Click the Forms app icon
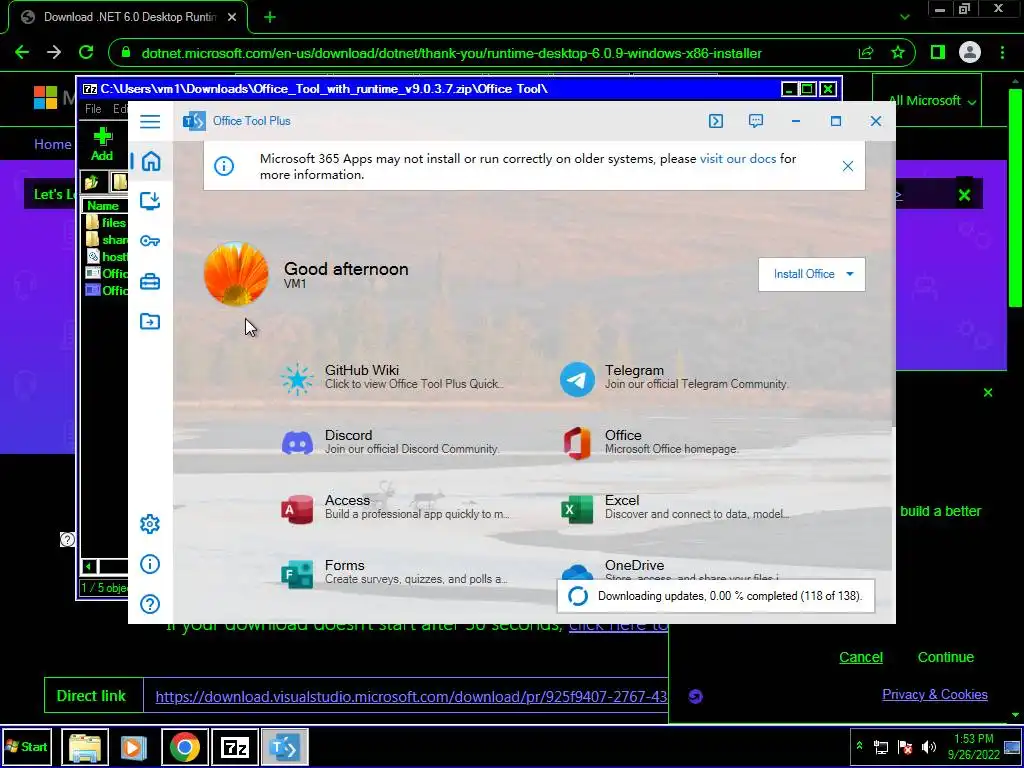Viewport: 1024px width, 768px height. 297,574
